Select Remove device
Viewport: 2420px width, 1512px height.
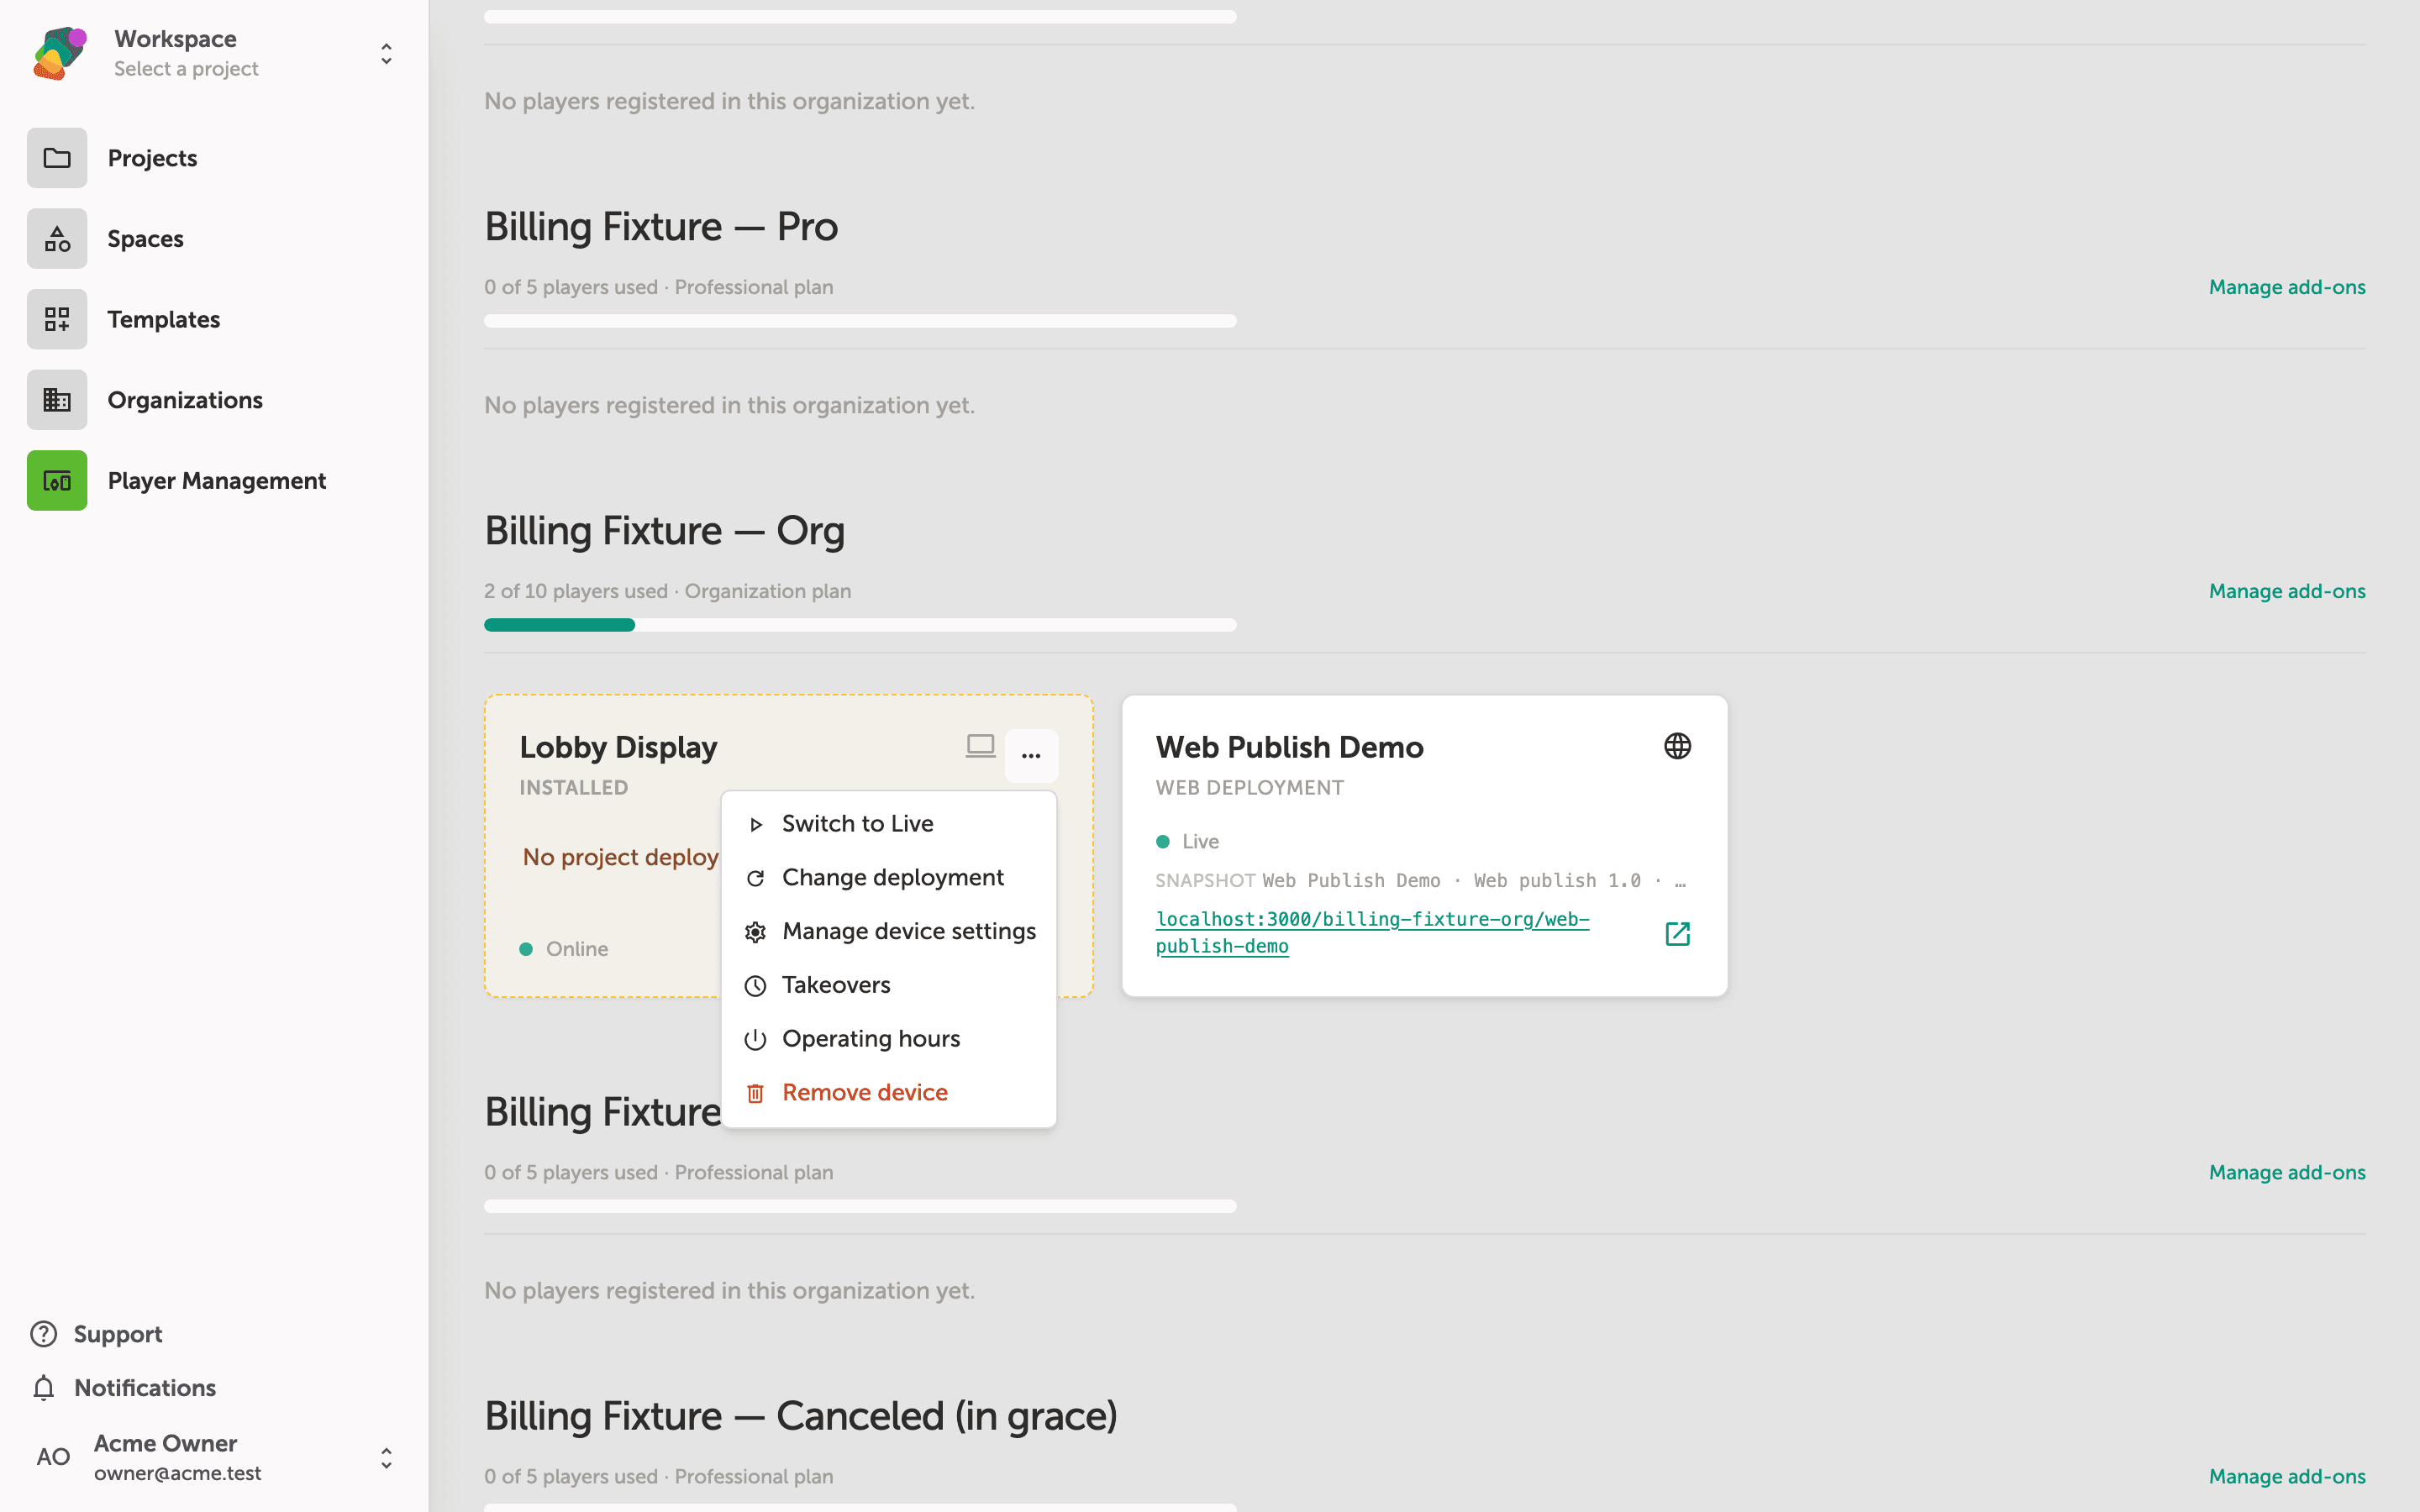tap(888, 1093)
